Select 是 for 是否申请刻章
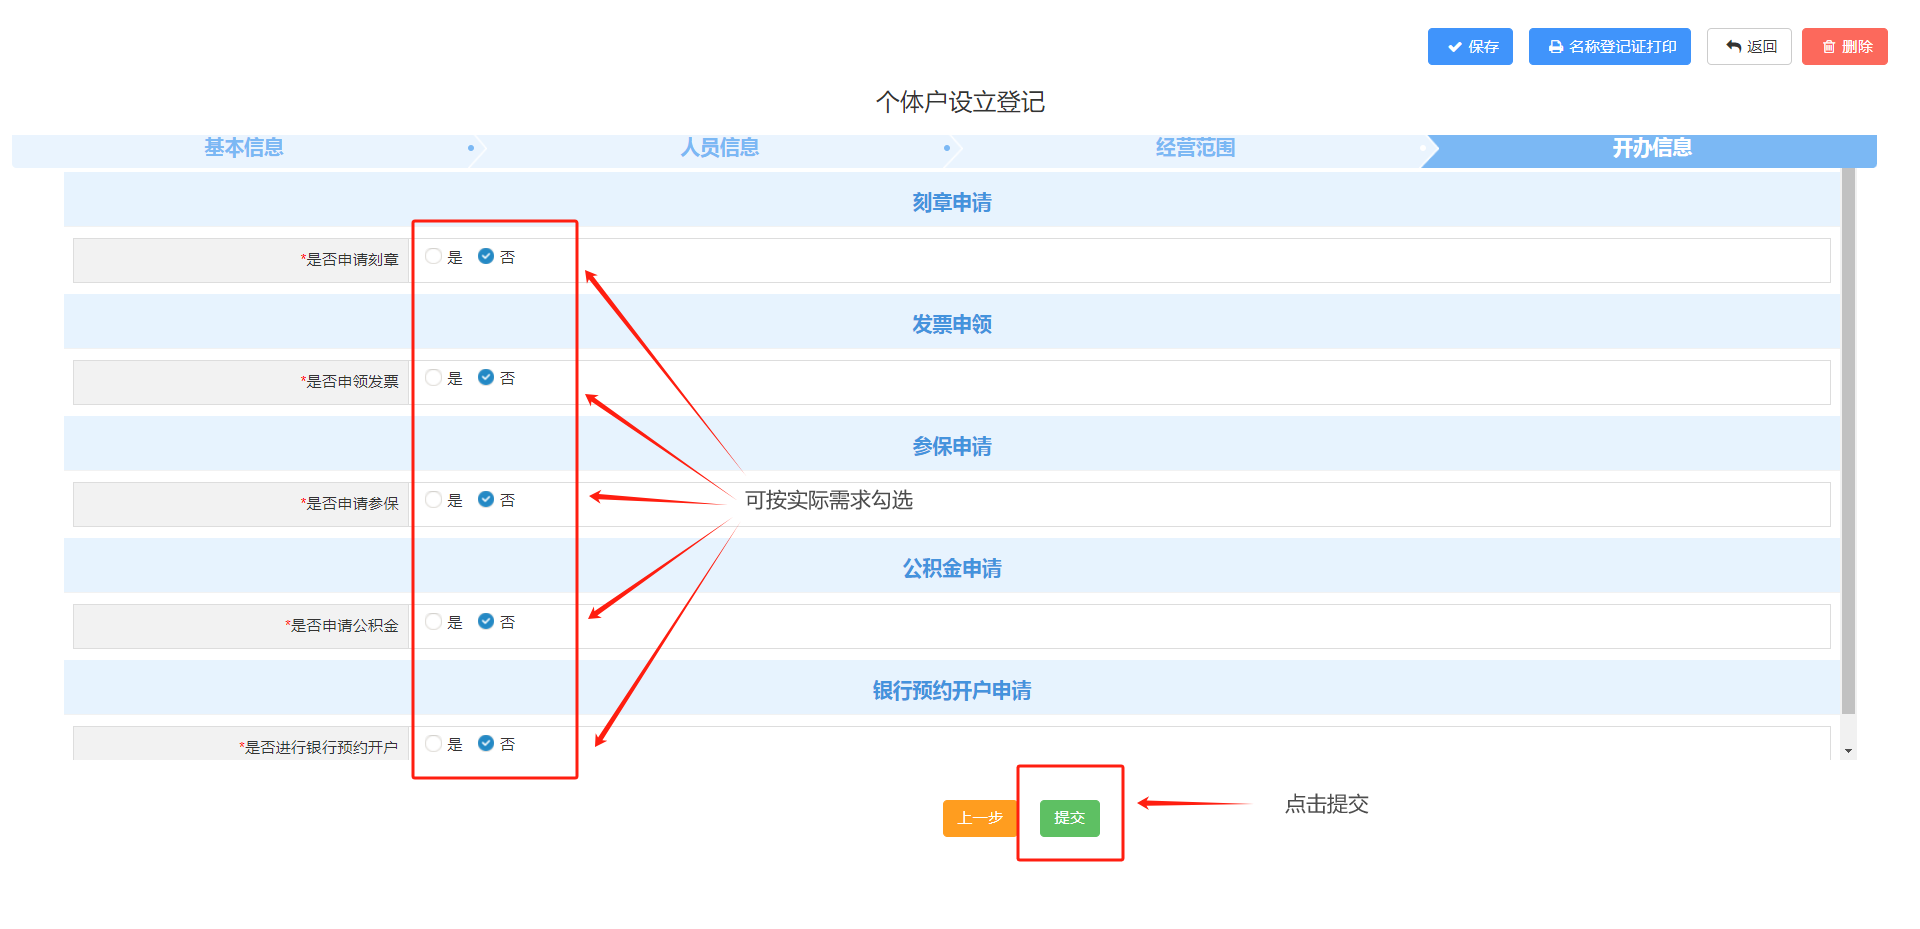 click(433, 257)
